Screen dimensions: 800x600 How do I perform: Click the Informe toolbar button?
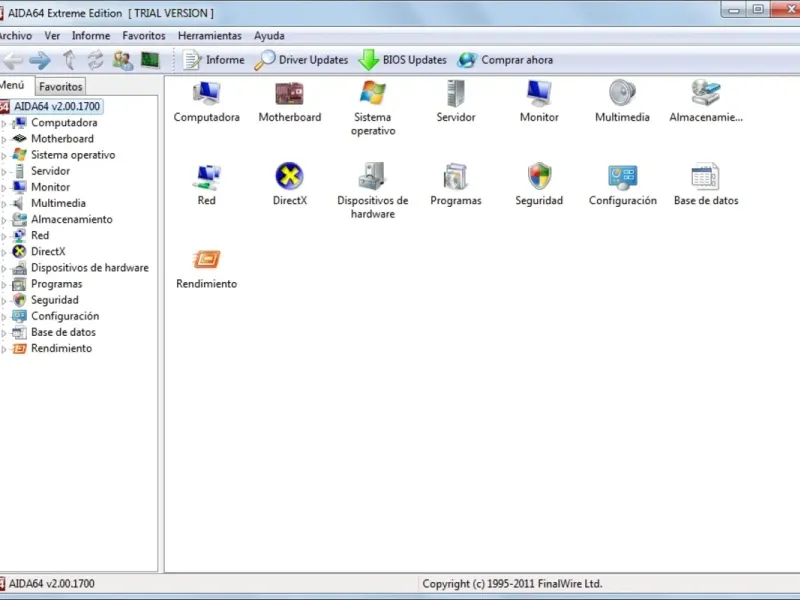point(214,60)
